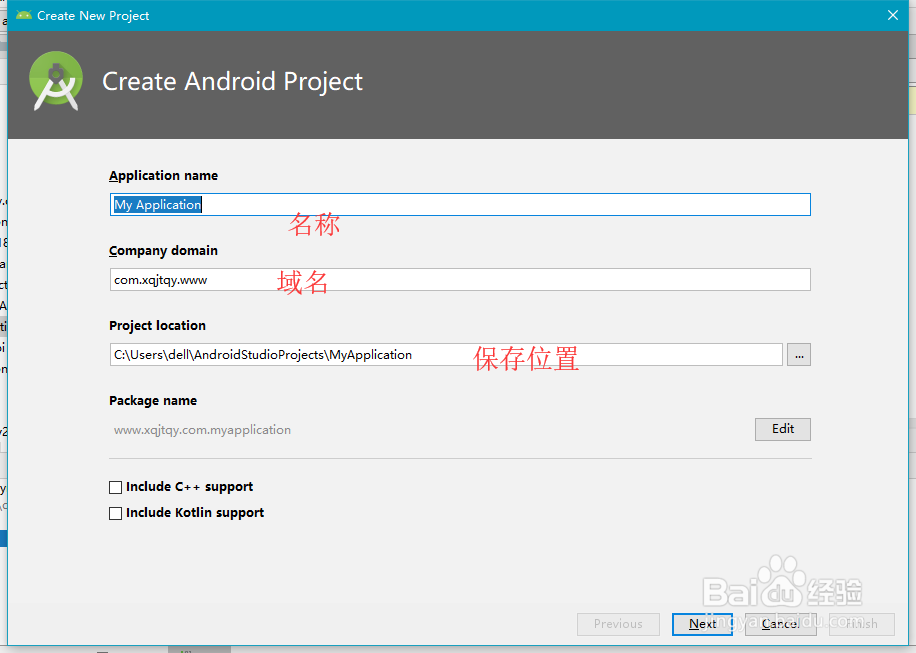Select the Application name input field
Viewport: 916px width, 653px height.
pos(400,204)
